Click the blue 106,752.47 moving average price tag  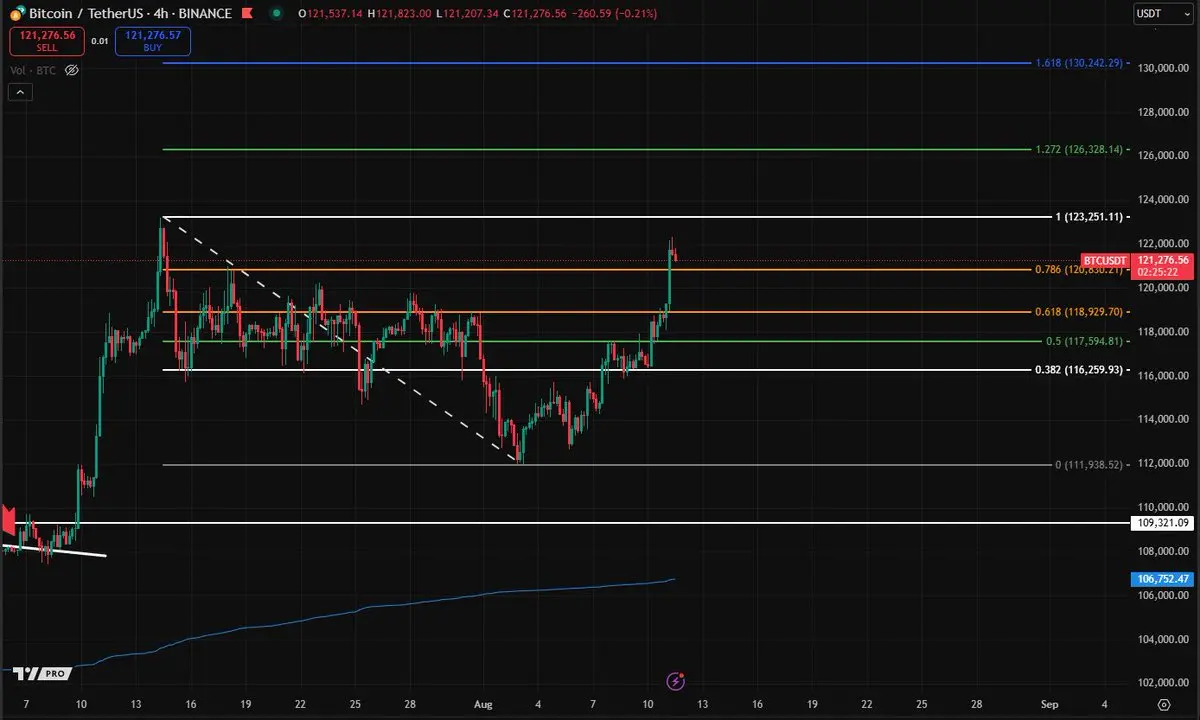coord(1161,579)
